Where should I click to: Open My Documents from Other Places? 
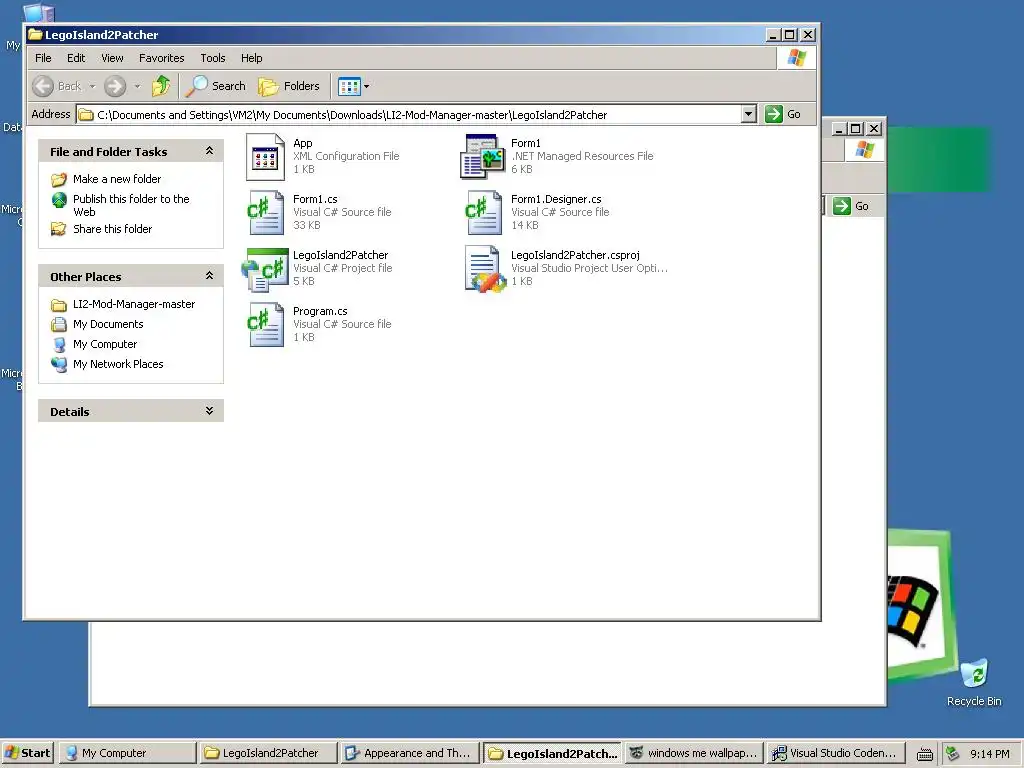[108, 325]
